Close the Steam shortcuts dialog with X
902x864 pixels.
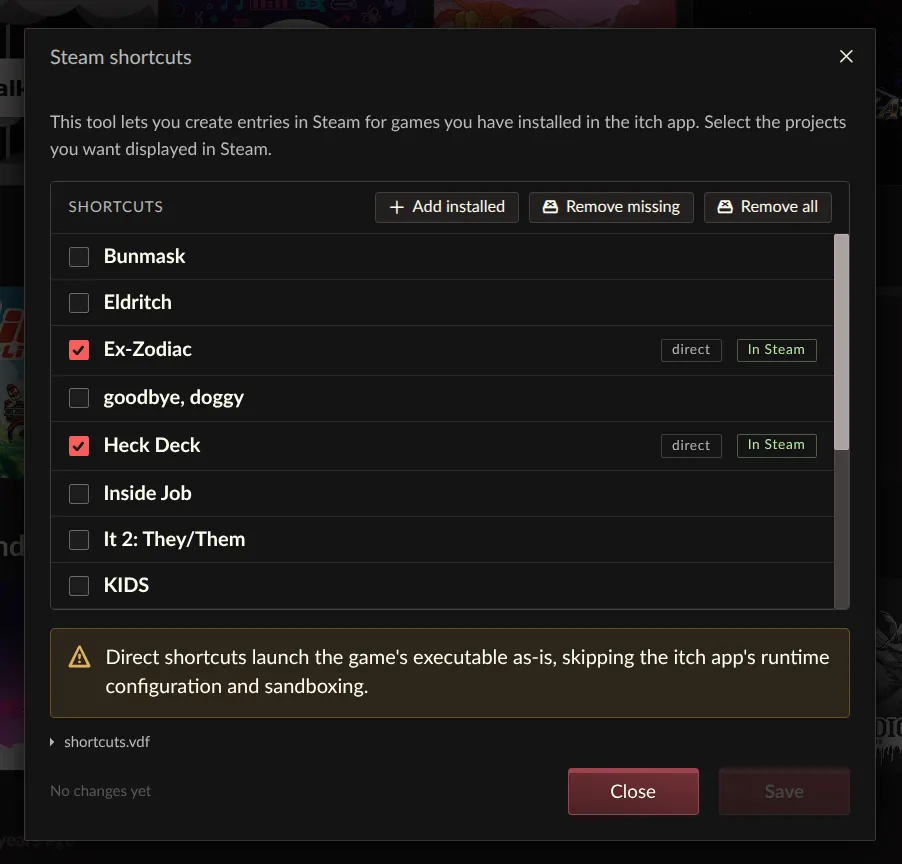click(846, 56)
